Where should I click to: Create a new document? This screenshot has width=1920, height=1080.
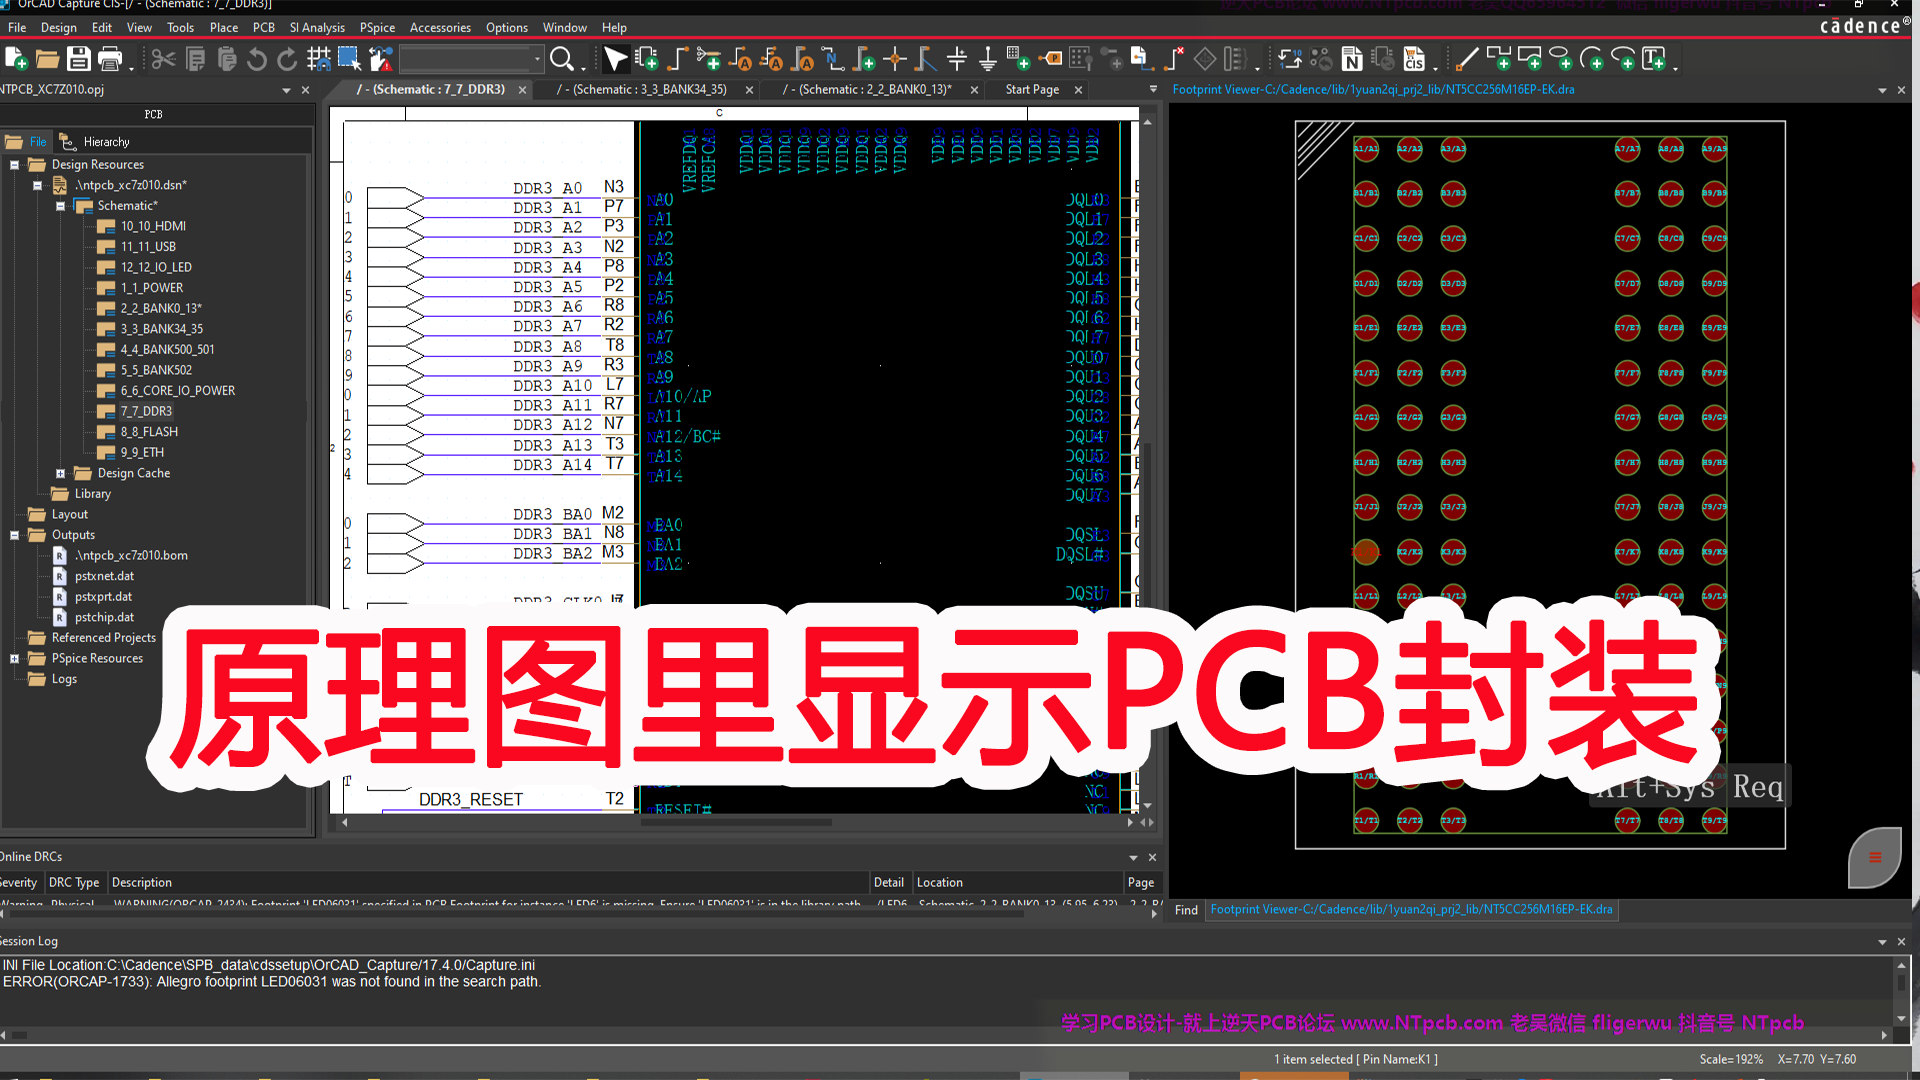tap(16, 60)
